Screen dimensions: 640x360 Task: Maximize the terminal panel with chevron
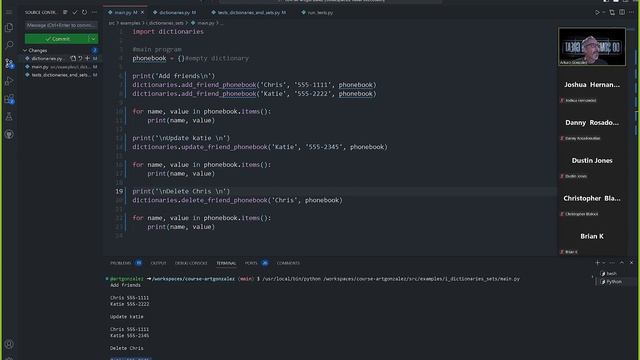622,263
